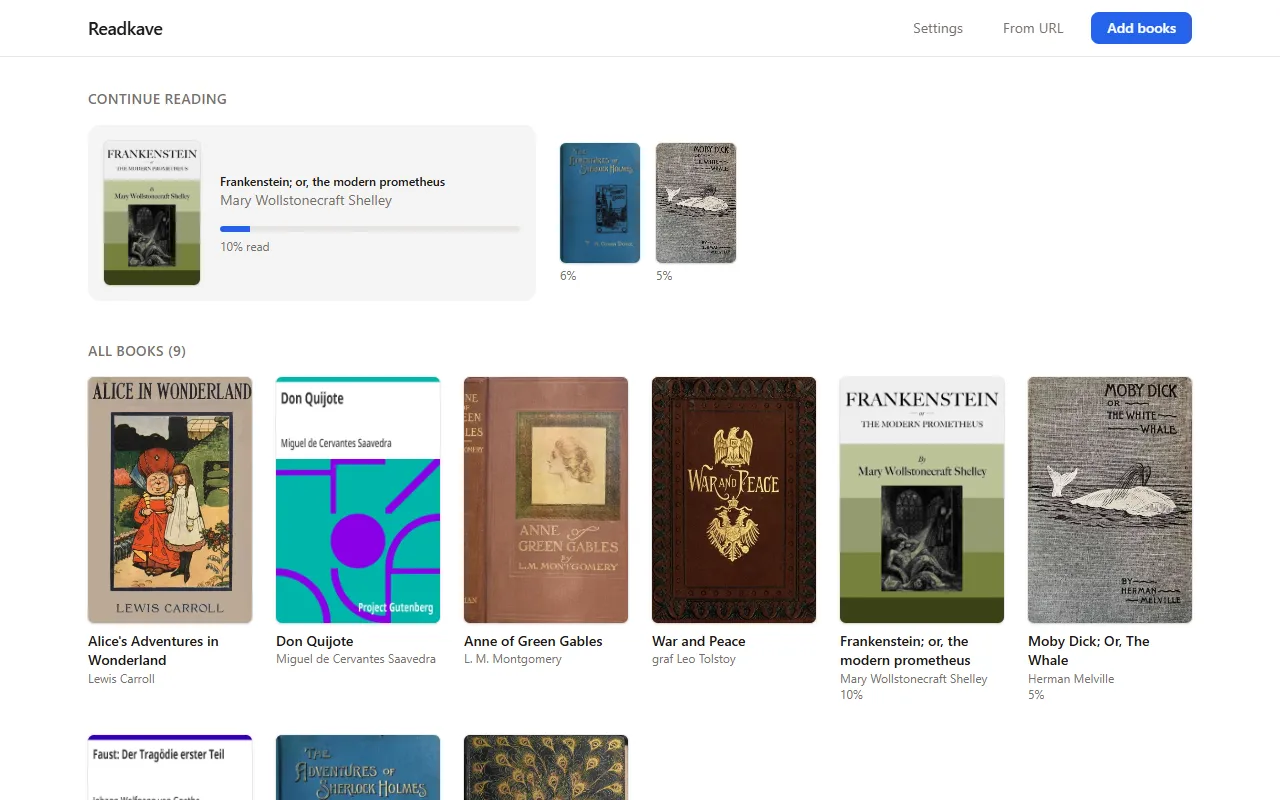Viewport: 1280px width, 800px height.
Task: Click title "Don Quijote" below the cover
Action: [315, 641]
